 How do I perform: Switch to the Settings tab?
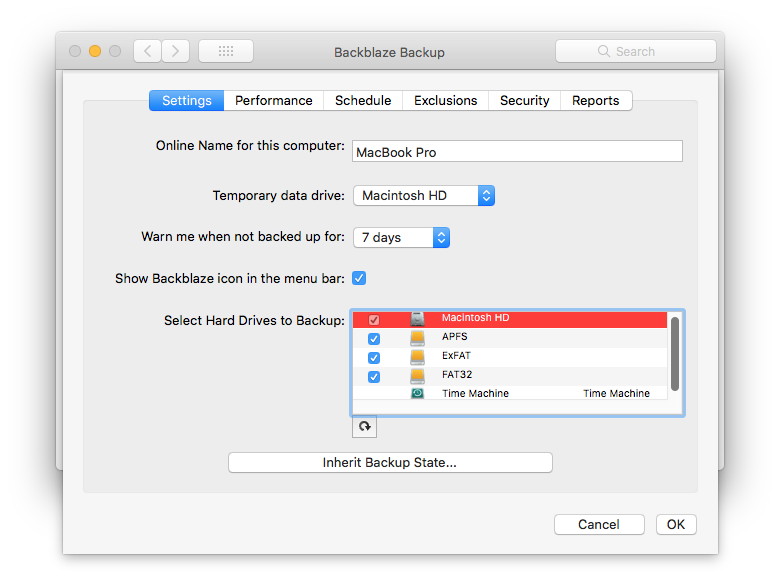(x=187, y=100)
